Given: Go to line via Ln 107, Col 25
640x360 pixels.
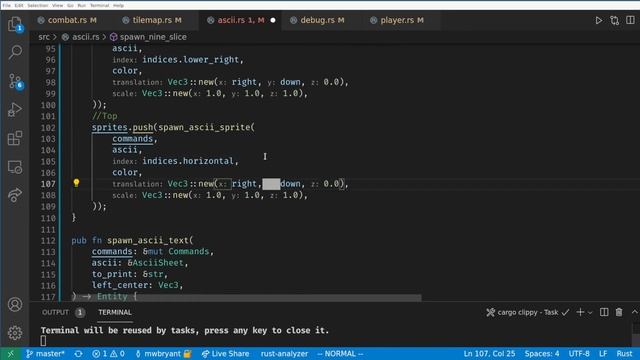Looking at the screenshot, I should coord(489,354).
